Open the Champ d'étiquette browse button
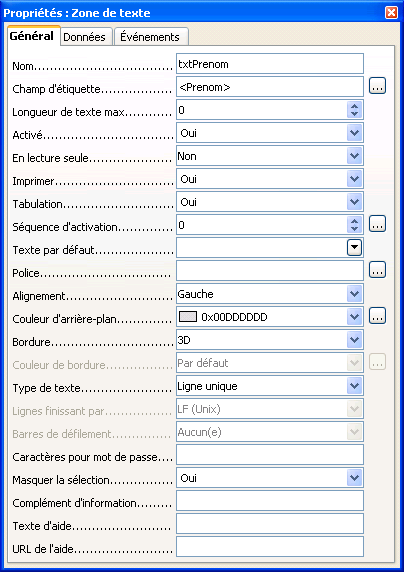 [377, 86]
